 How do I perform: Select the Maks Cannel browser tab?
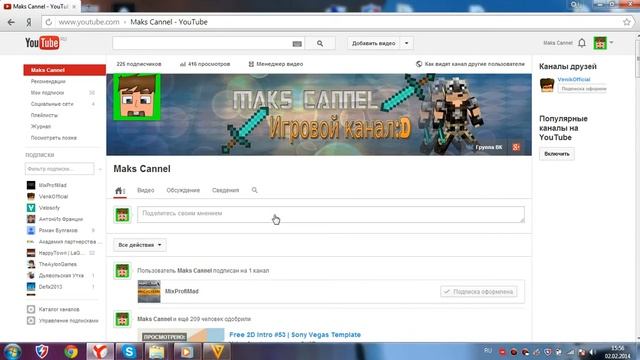40,7
